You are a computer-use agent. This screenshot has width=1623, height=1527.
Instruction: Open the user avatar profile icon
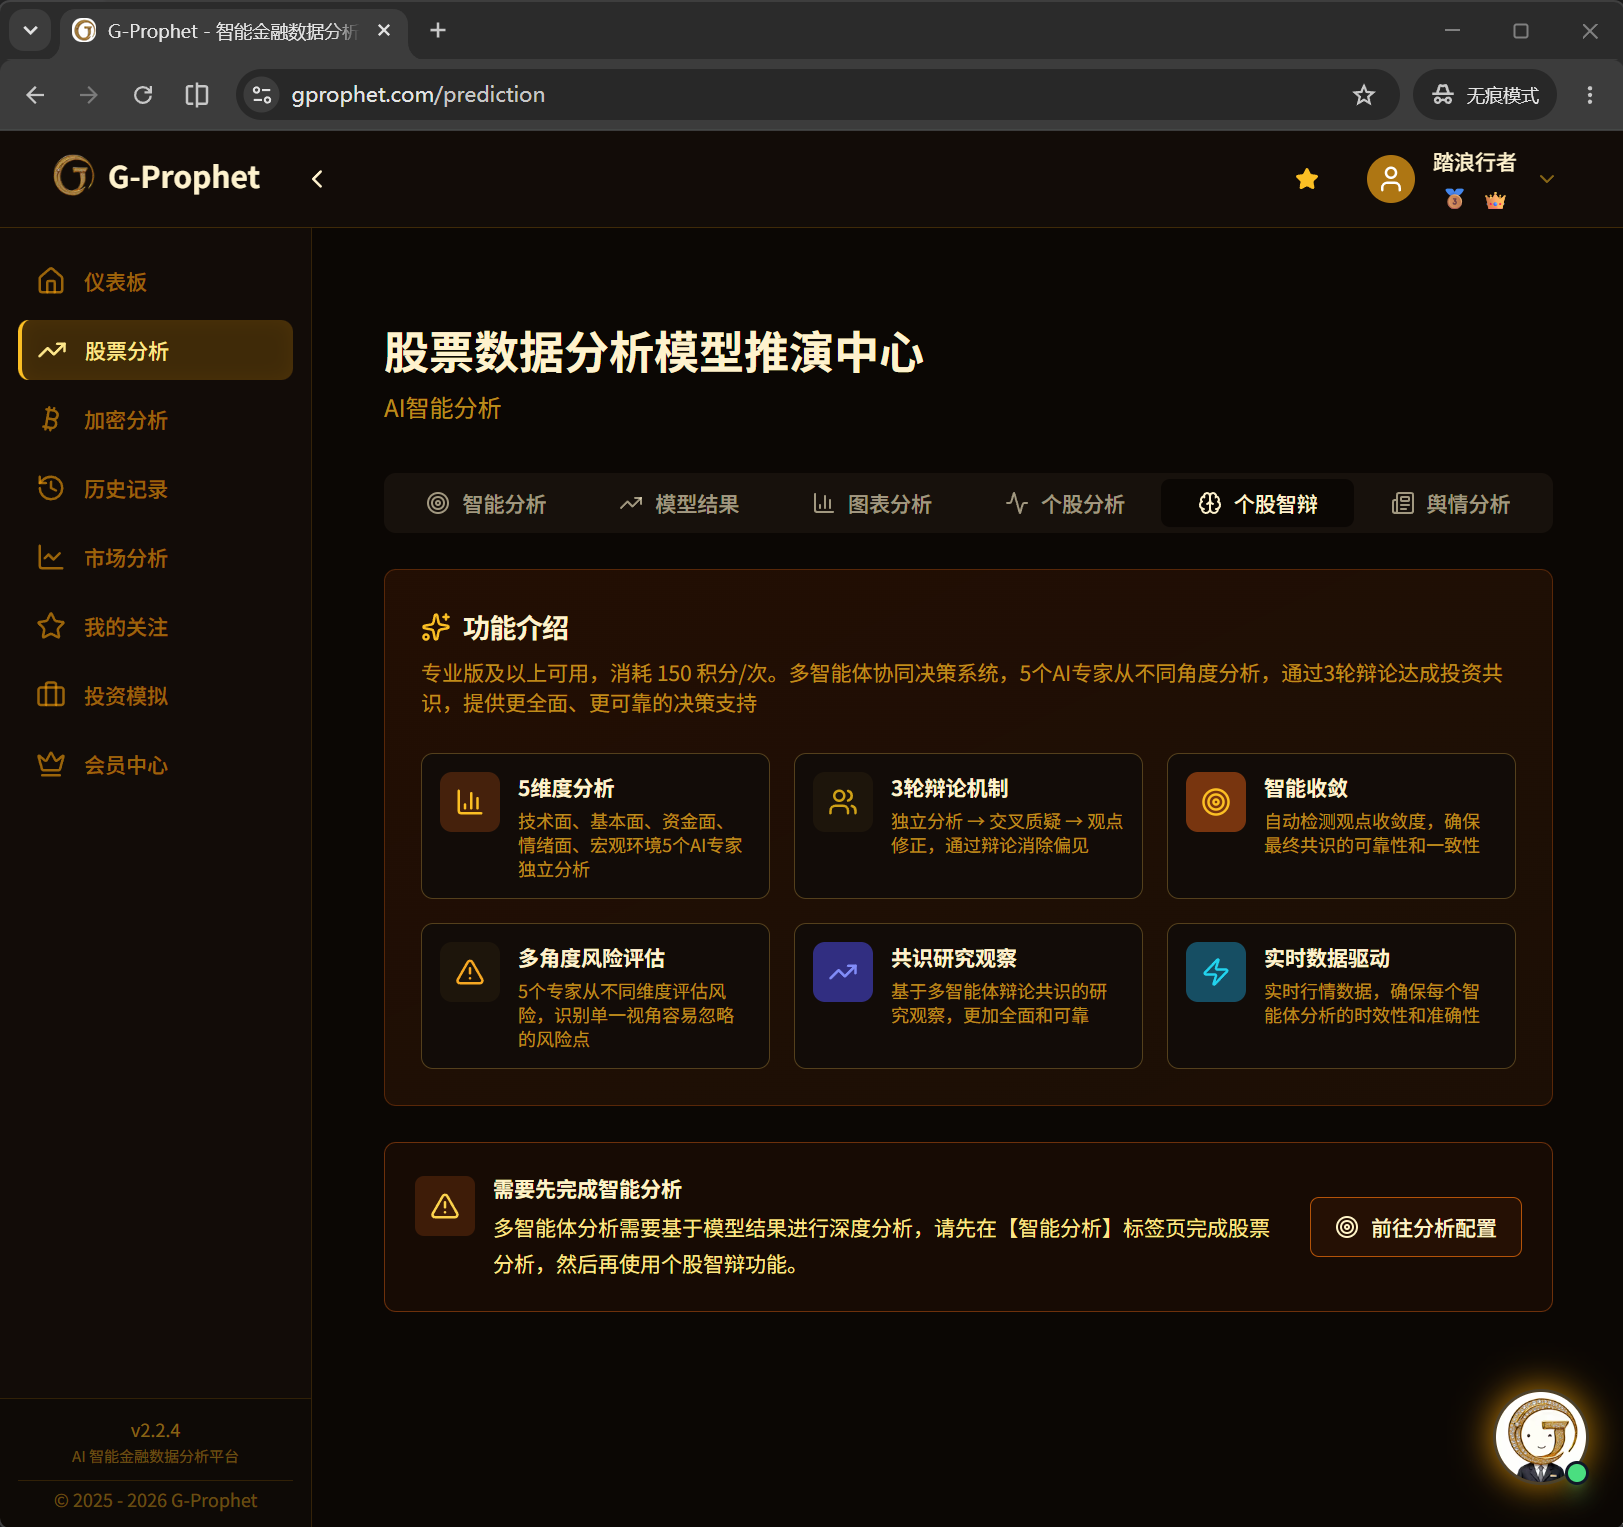point(1390,179)
